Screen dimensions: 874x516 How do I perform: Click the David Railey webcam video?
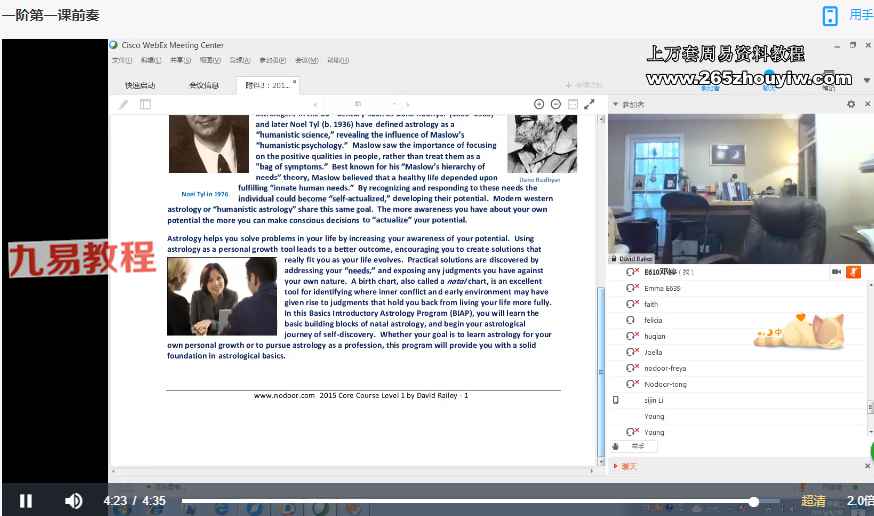click(741, 189)
